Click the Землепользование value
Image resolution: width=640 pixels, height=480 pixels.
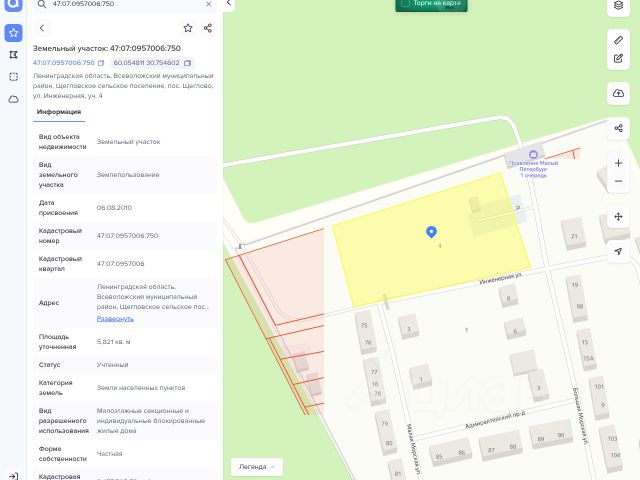(x=128, y=175)
